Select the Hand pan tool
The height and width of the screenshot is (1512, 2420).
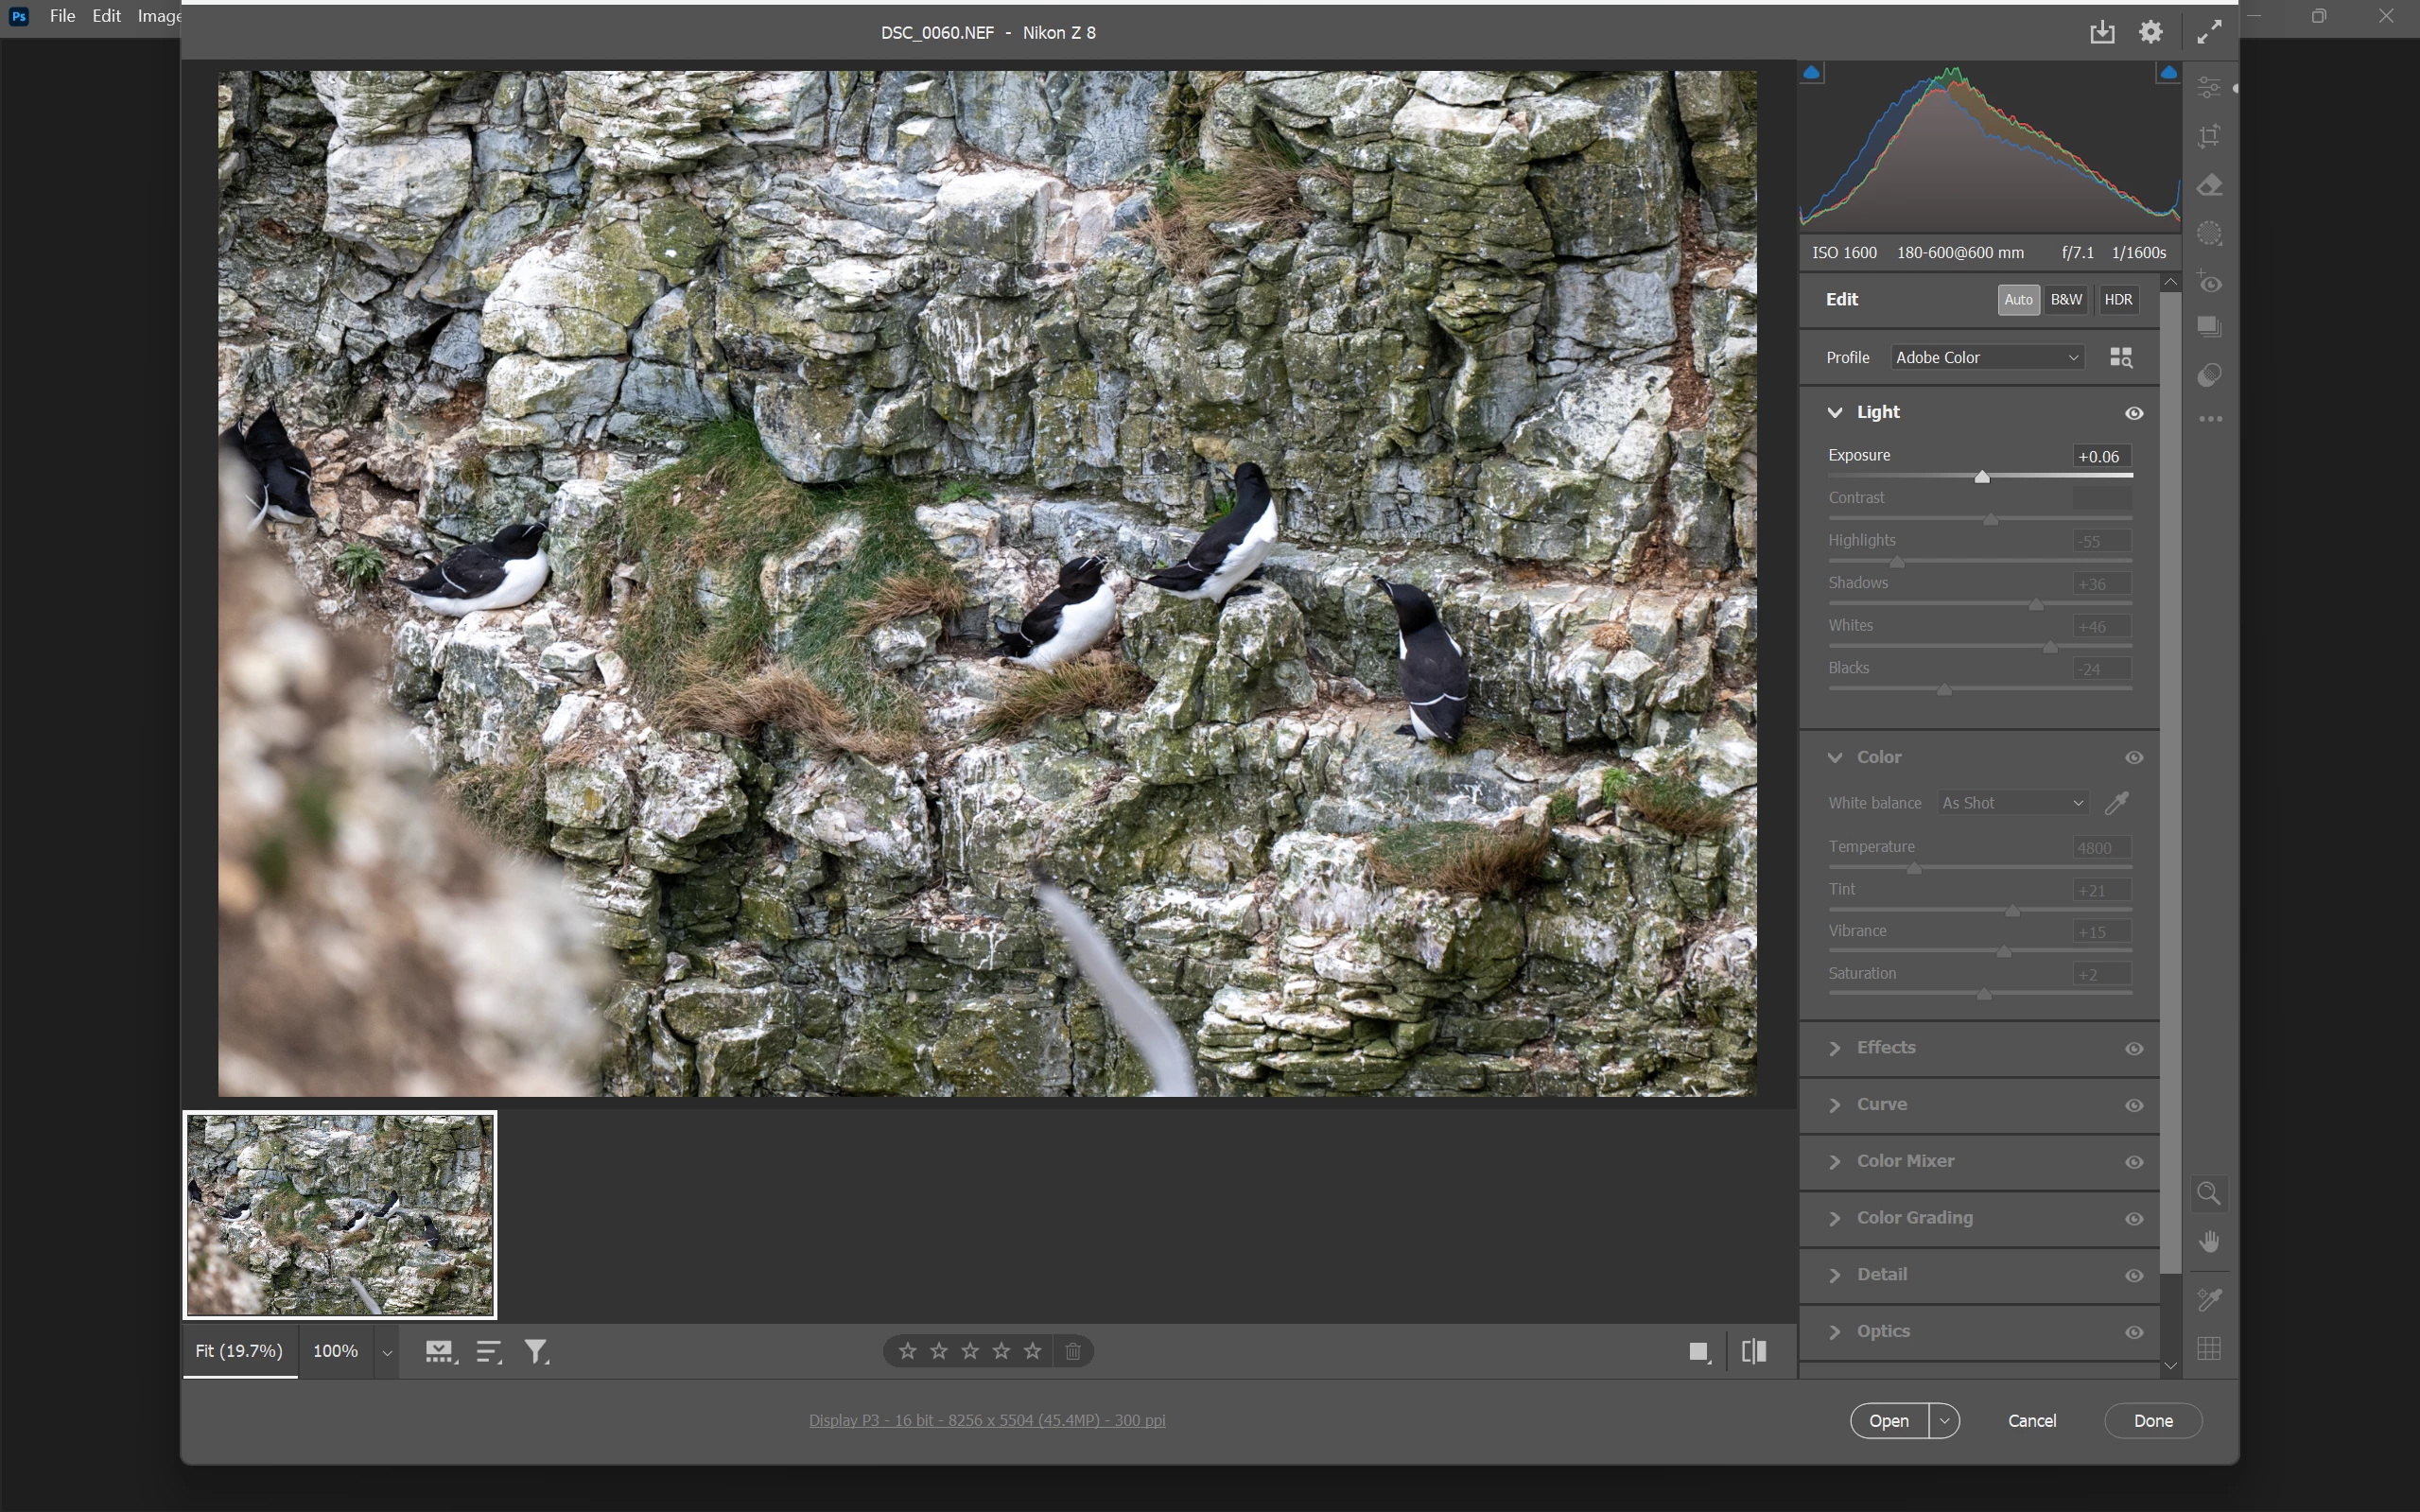[2209, 1242]
